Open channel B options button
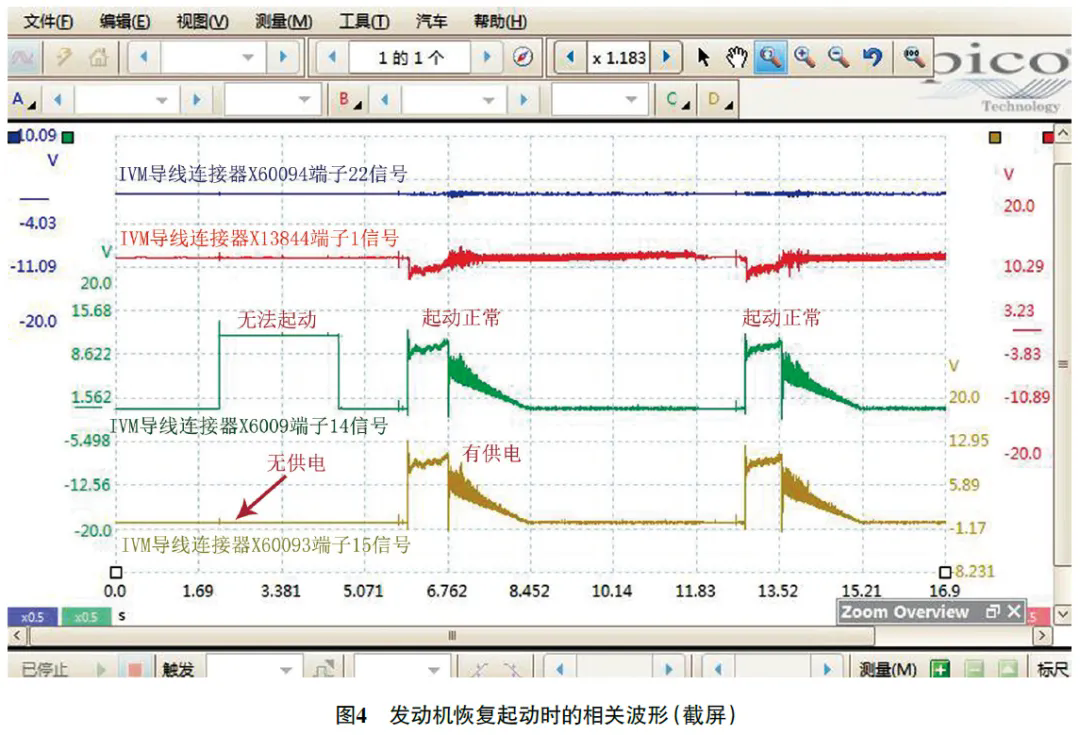 350,101
